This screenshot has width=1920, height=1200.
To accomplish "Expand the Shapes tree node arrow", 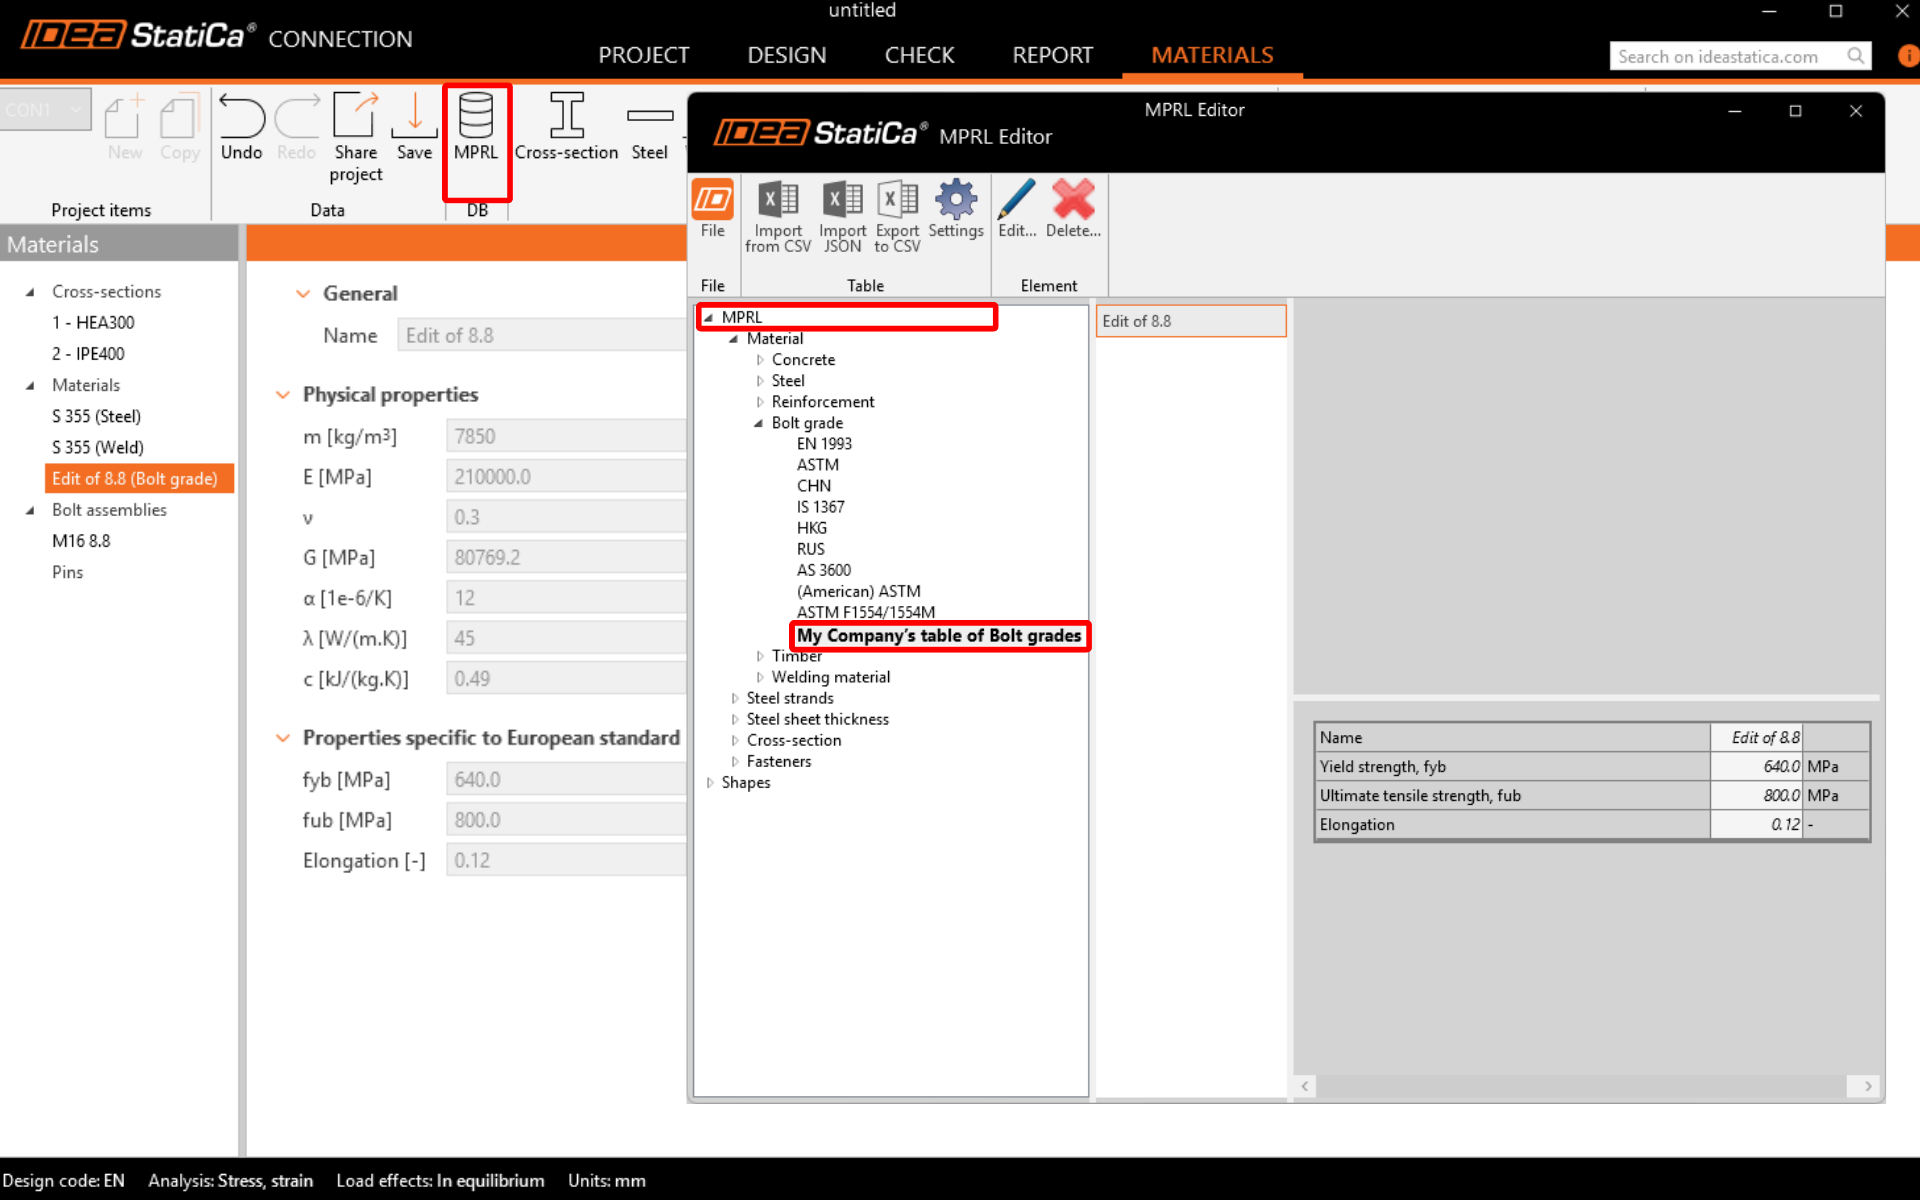I will (x=710, y=782).
